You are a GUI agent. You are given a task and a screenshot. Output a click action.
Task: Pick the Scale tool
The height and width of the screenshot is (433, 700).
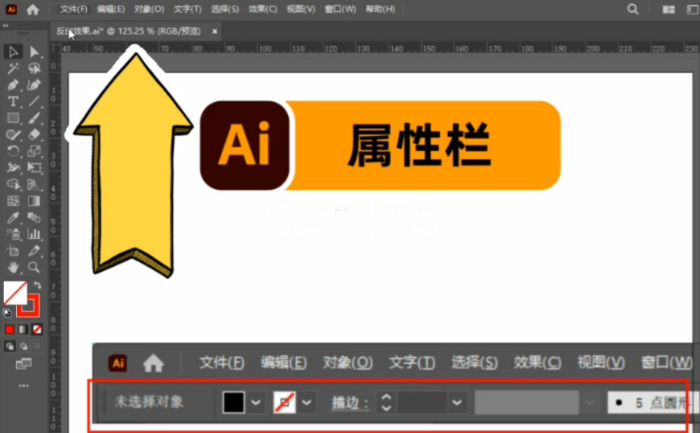coord(34,151)
